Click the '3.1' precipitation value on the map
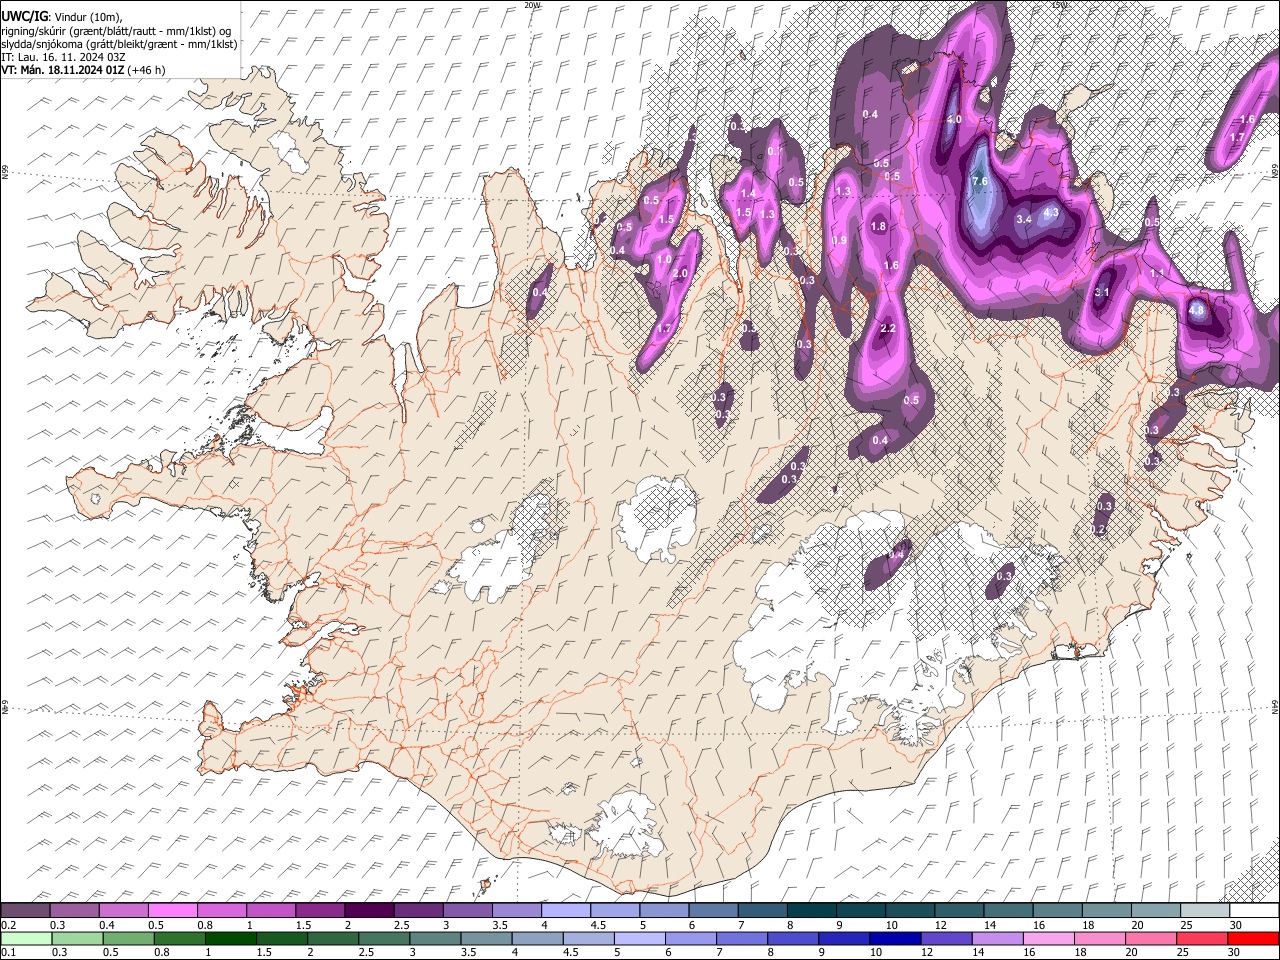1280x960 pixels. (1103, 292)
